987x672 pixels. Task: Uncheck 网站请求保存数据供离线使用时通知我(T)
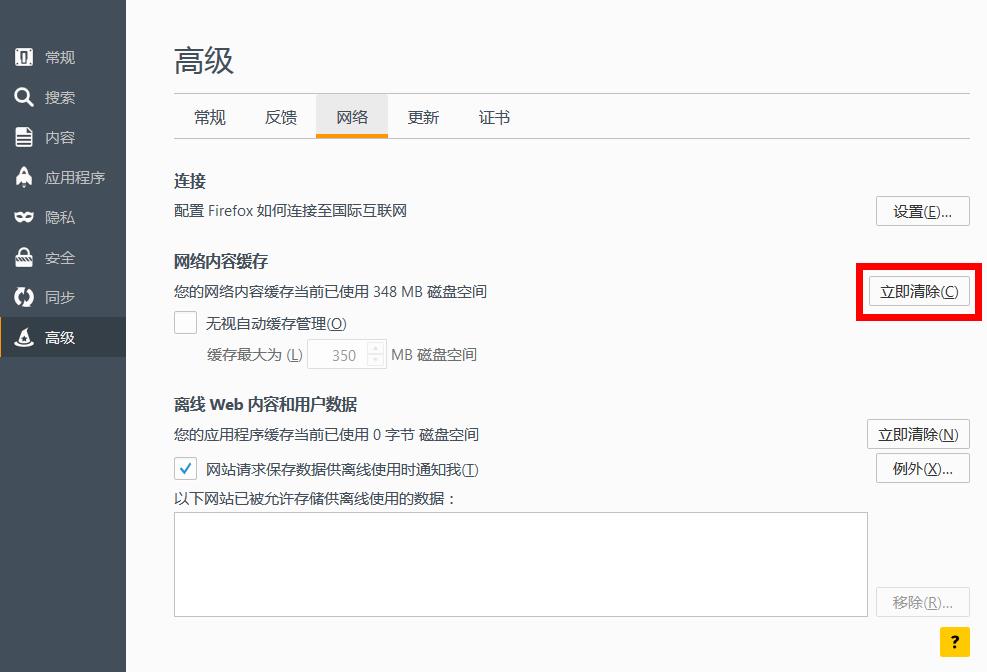click(x=186, y=469)
